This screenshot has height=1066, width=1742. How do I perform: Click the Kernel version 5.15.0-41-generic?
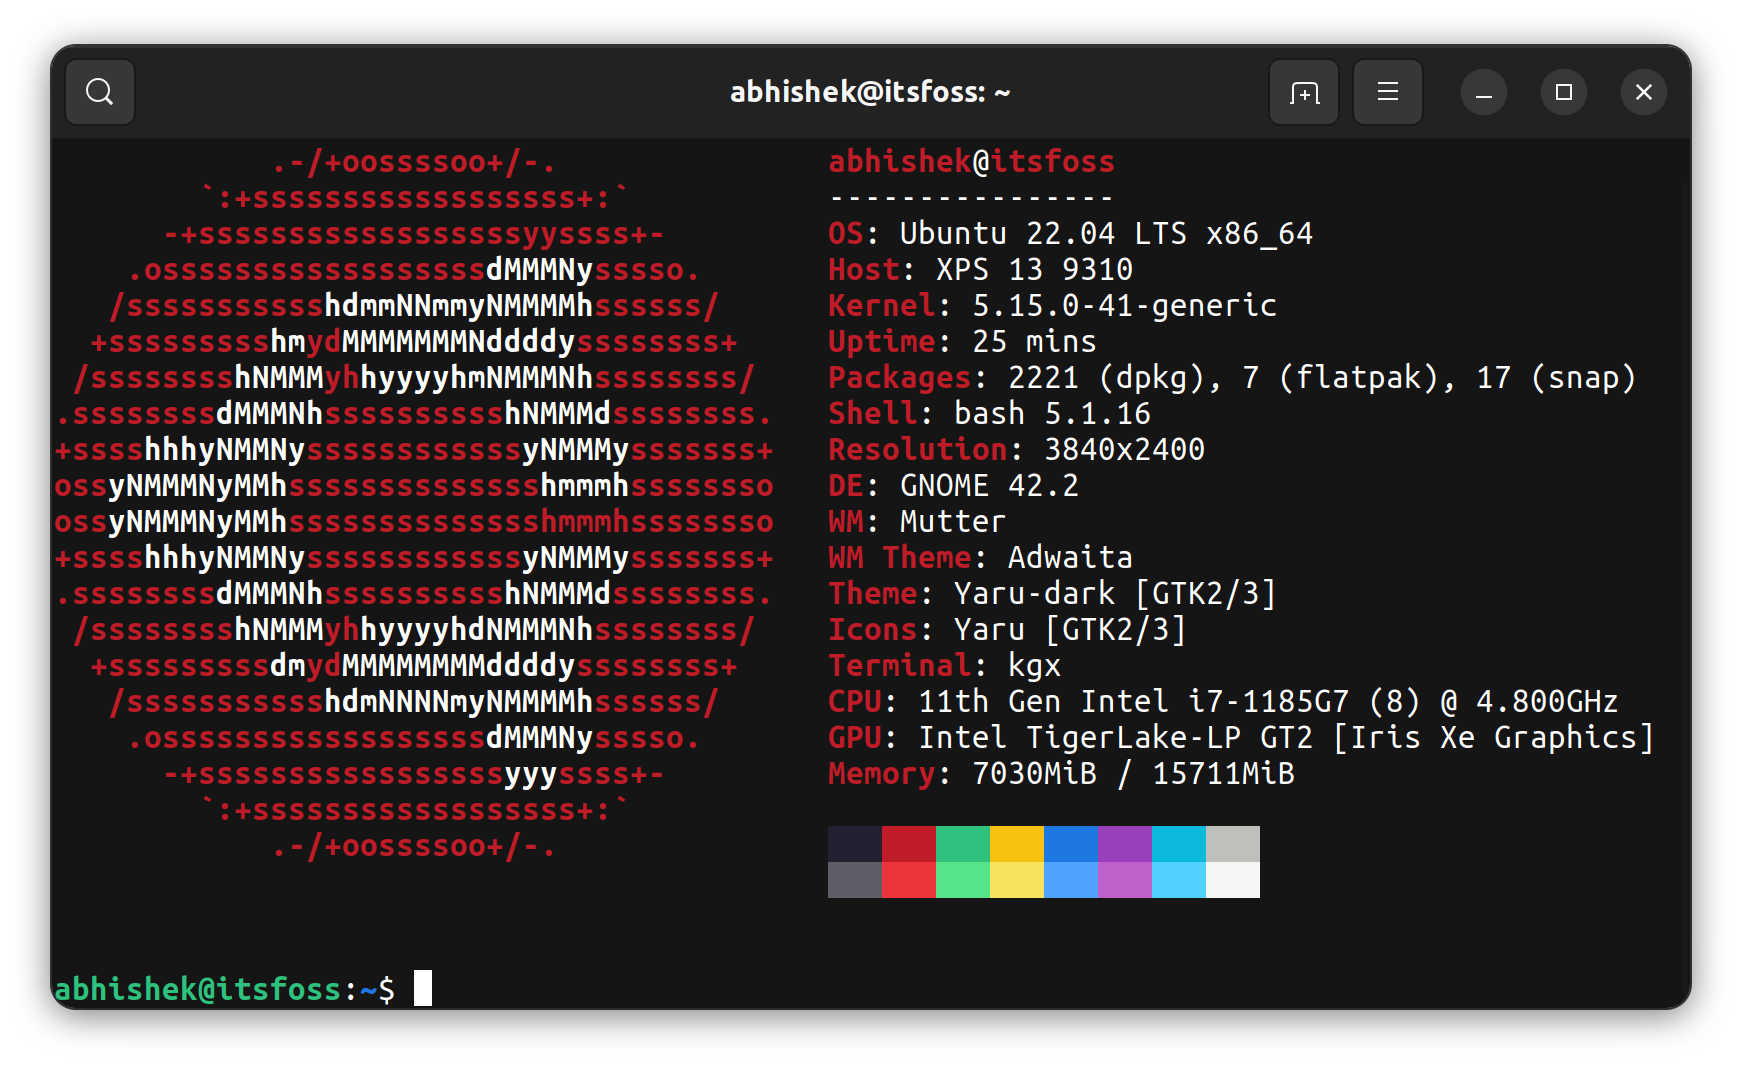(x=1125, y=306)
